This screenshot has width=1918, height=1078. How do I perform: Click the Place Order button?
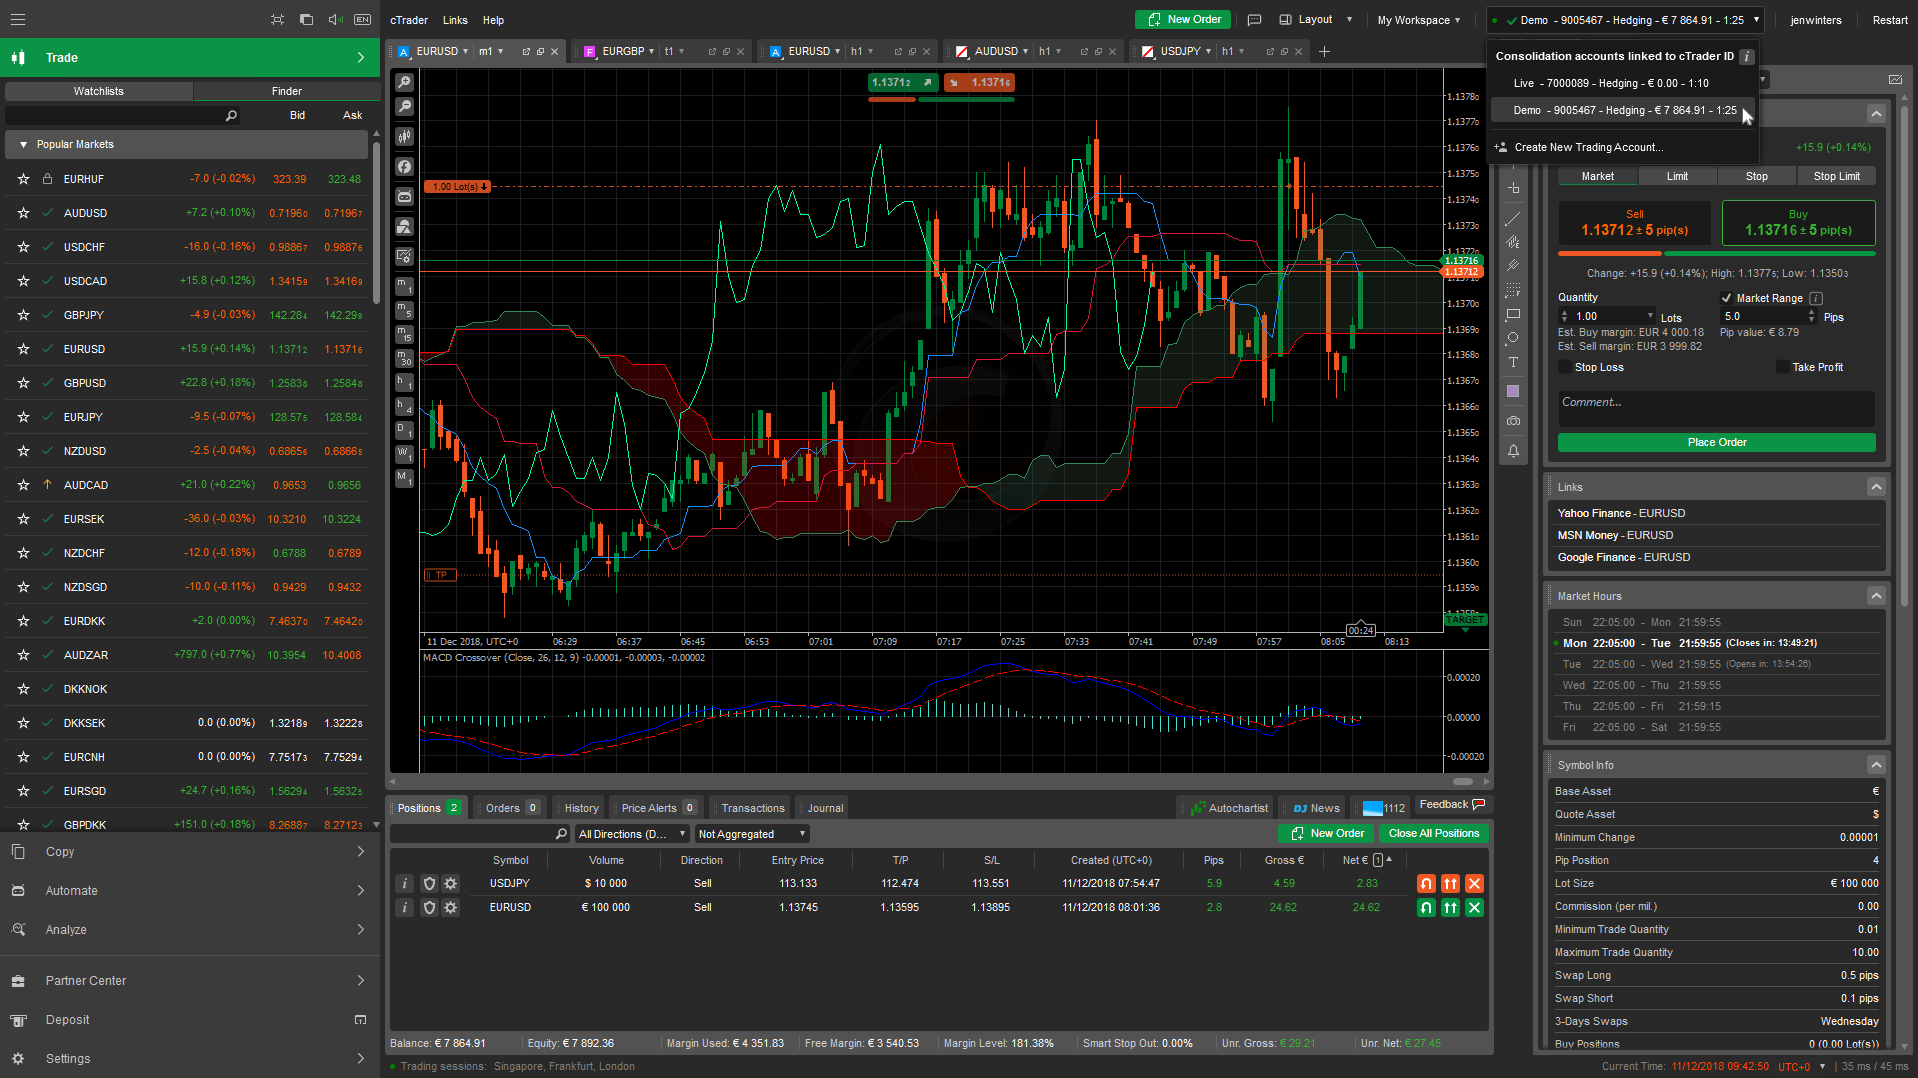[x=1716, y=442]
